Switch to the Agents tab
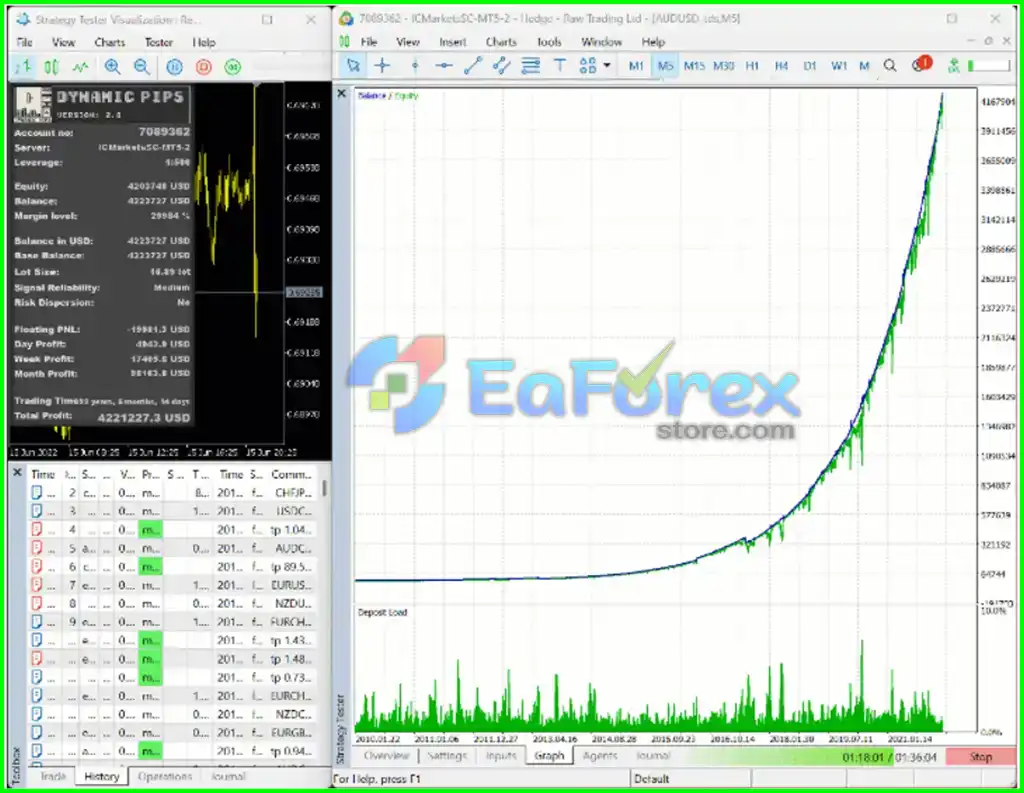Viewport: 1024px width, 793px height. [x=600, y=756]
